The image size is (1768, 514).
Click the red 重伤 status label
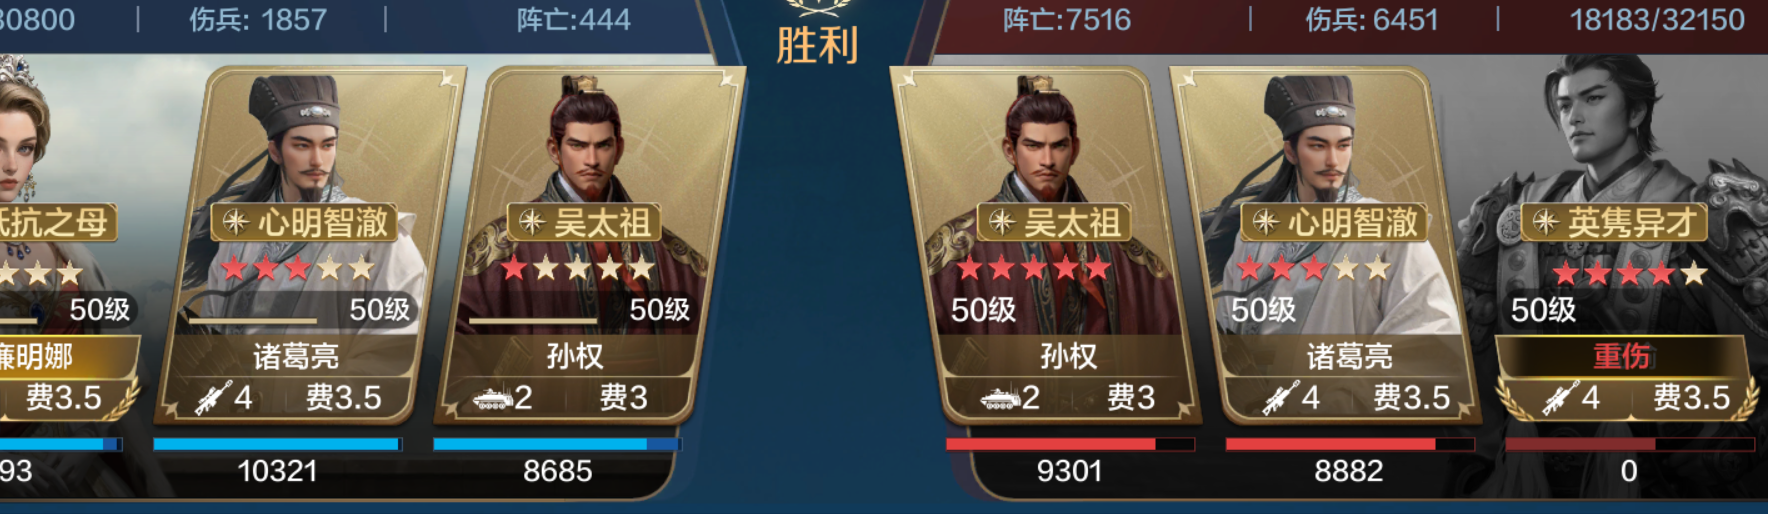(1621, 356)
